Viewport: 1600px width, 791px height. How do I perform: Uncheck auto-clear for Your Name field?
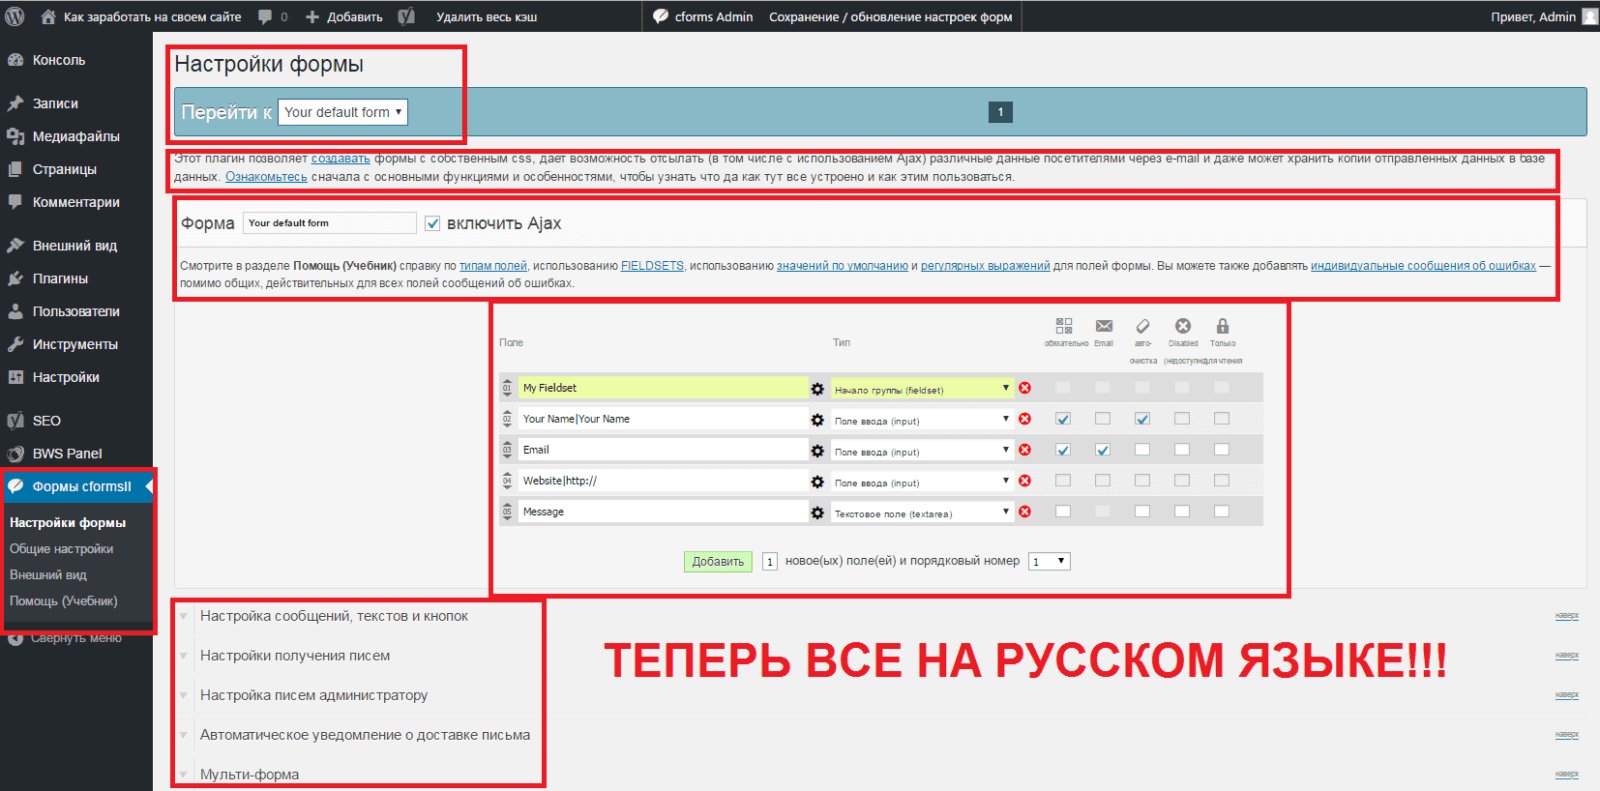[x=1142, y=419]
